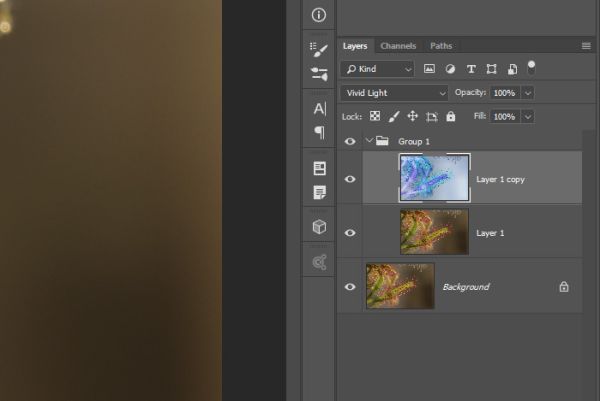The height and width of the screenshot is (401, 600).
Task: Filter layers by adjustment layers icon
Action: [x=450, y=69]
